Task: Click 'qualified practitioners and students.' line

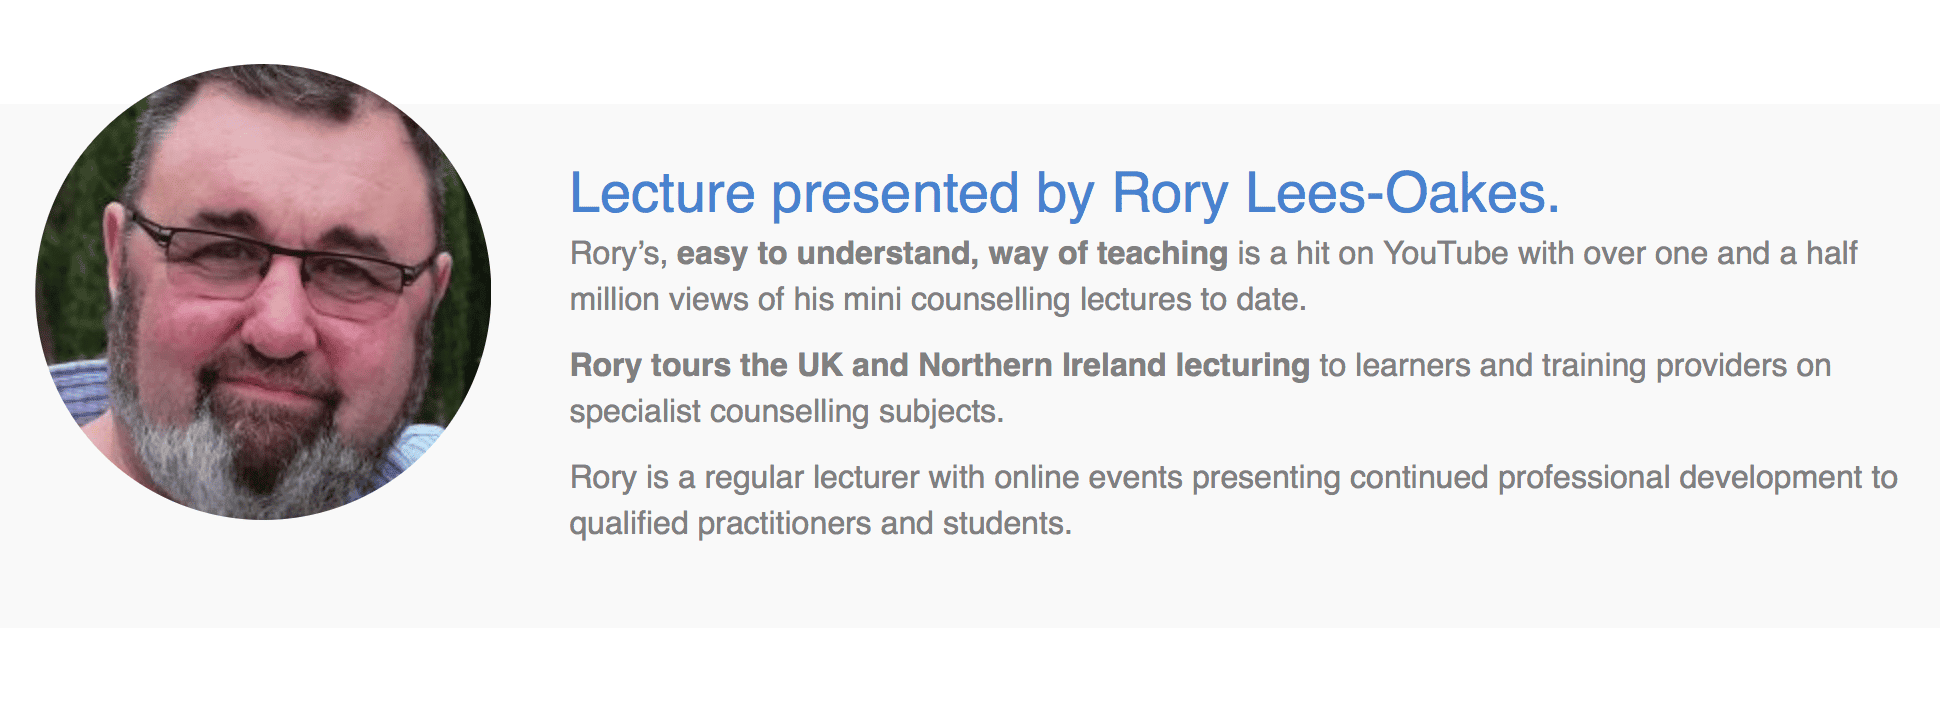Action: click(x=821, y=523)
